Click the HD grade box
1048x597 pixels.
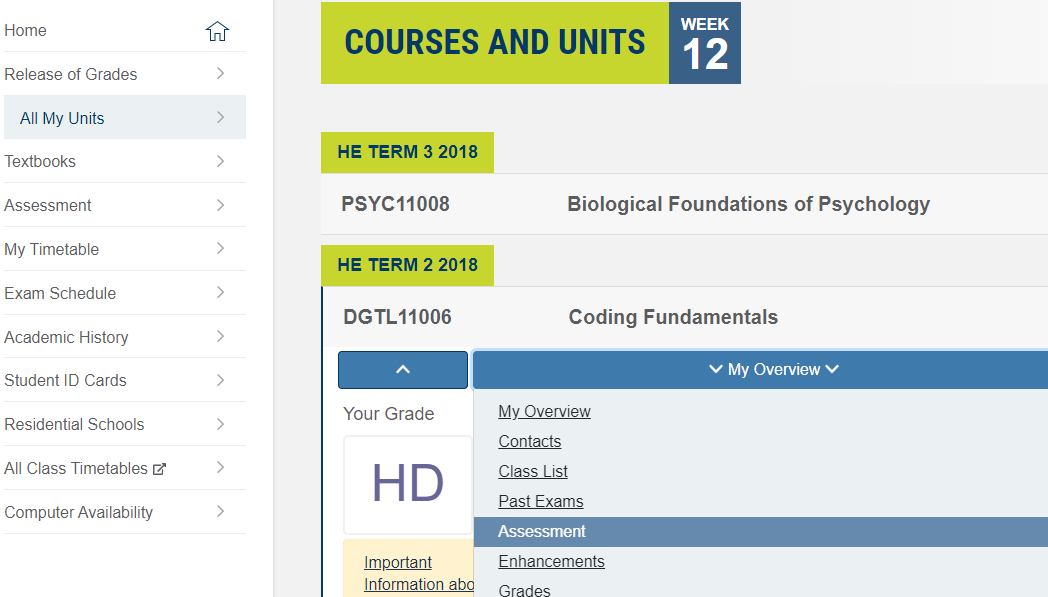[x=407, y=485]
